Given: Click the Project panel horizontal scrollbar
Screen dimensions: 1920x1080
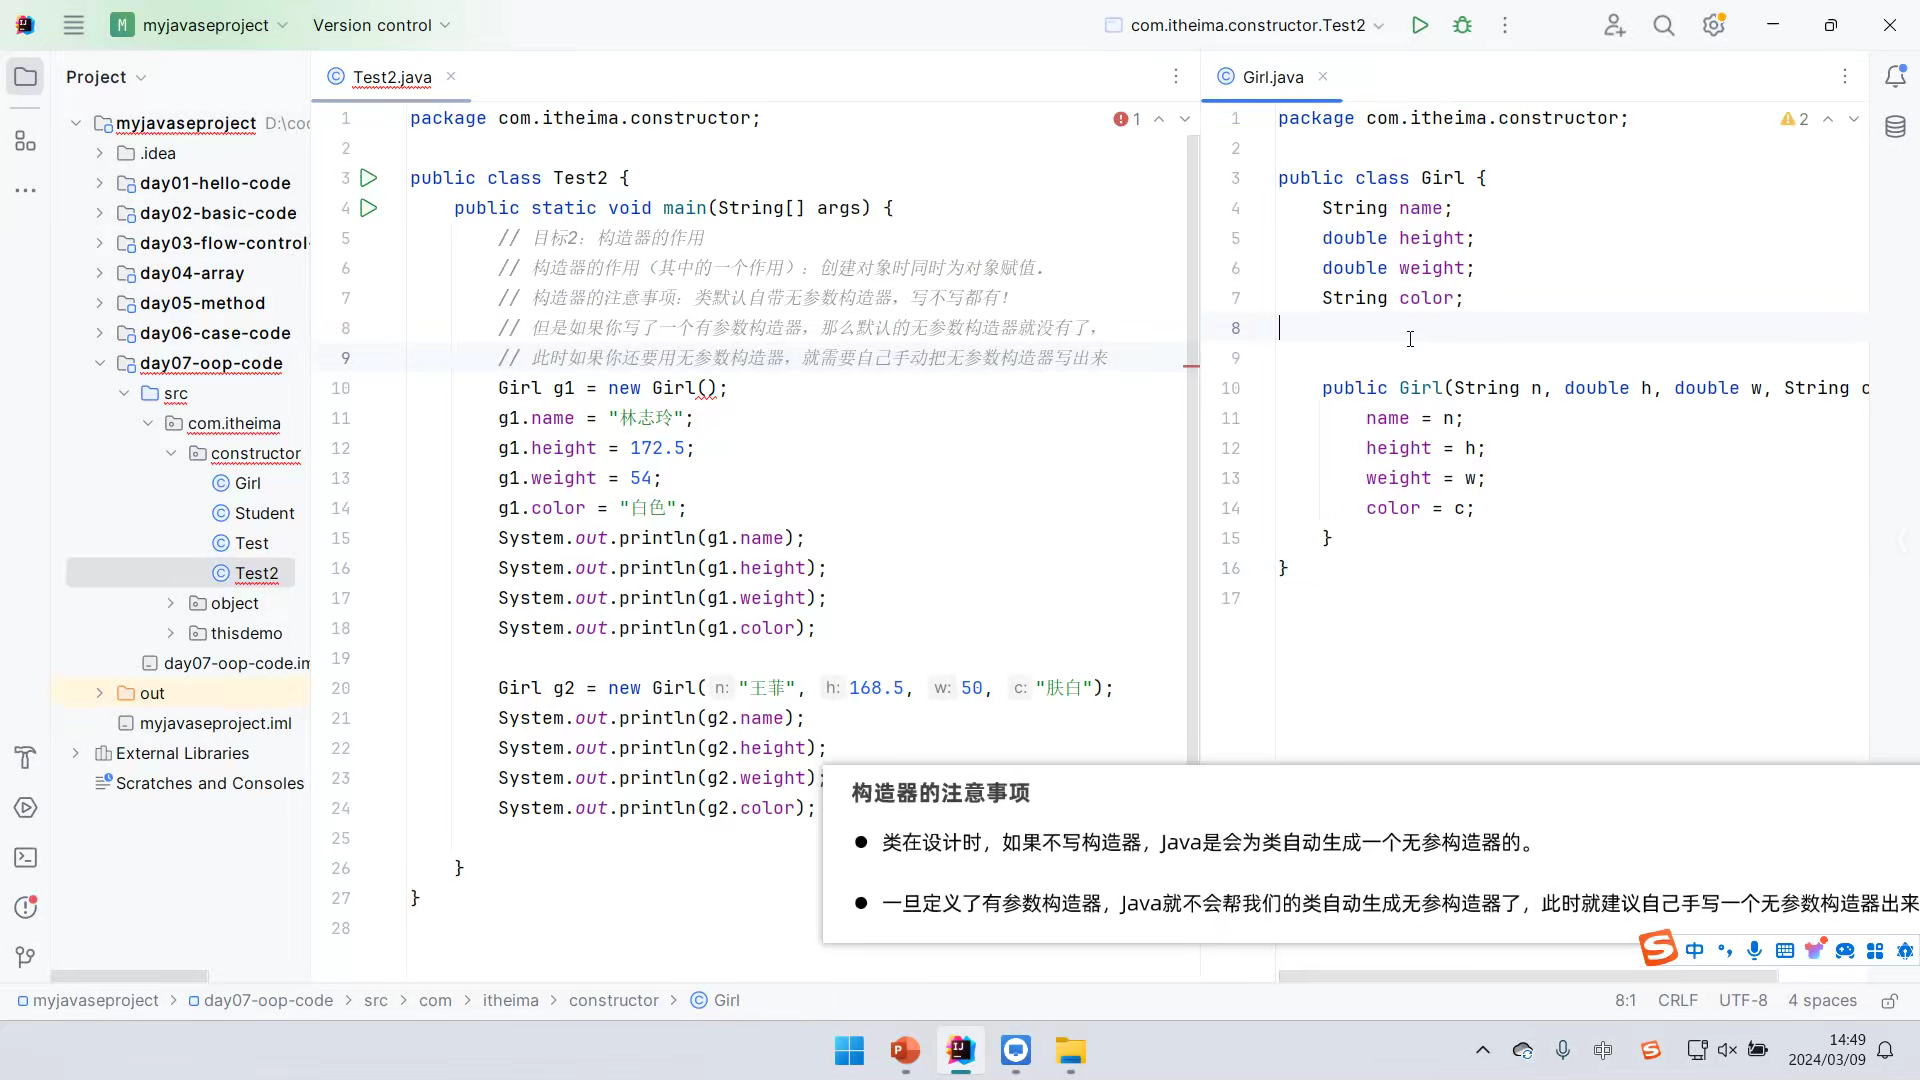Looking at the screenshot, I should click(129, 976).
